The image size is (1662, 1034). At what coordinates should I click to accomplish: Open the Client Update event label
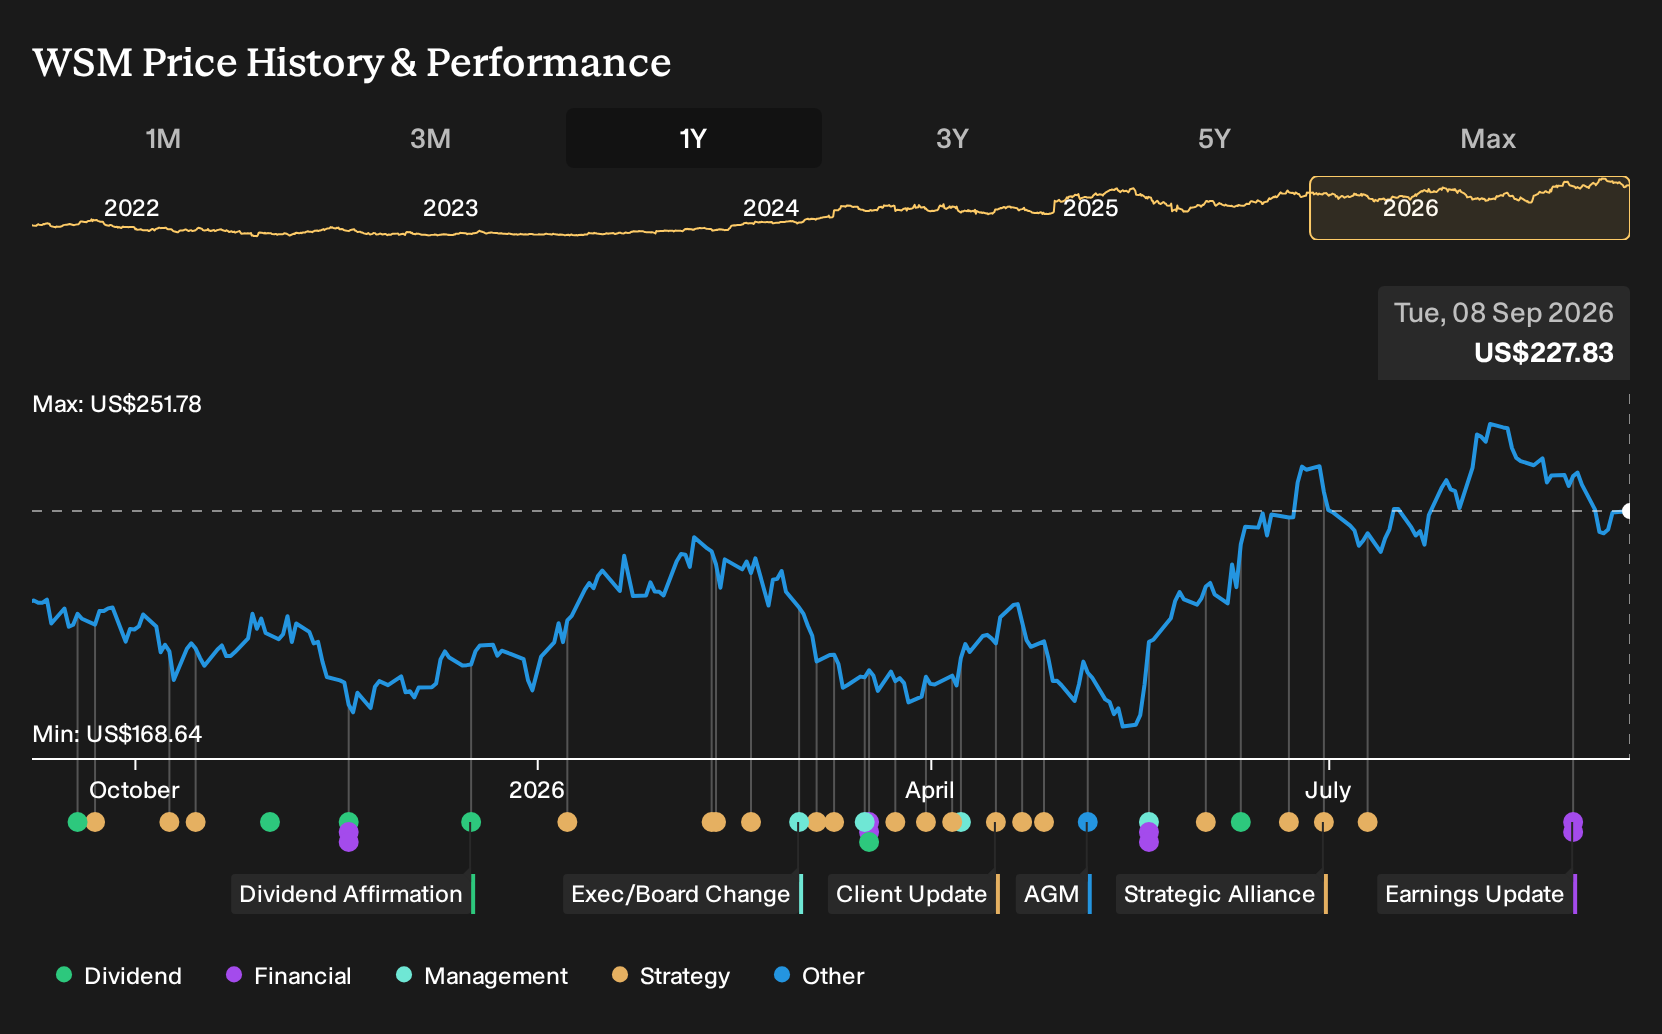click(914, 894)
